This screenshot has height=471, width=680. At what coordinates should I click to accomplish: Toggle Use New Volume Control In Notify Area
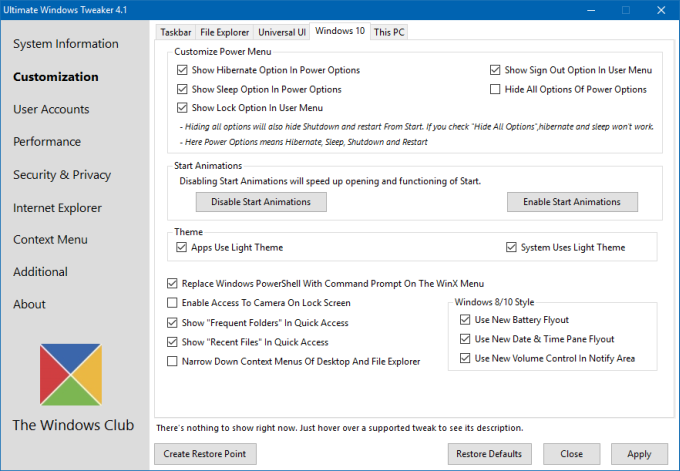coord(465,358)
